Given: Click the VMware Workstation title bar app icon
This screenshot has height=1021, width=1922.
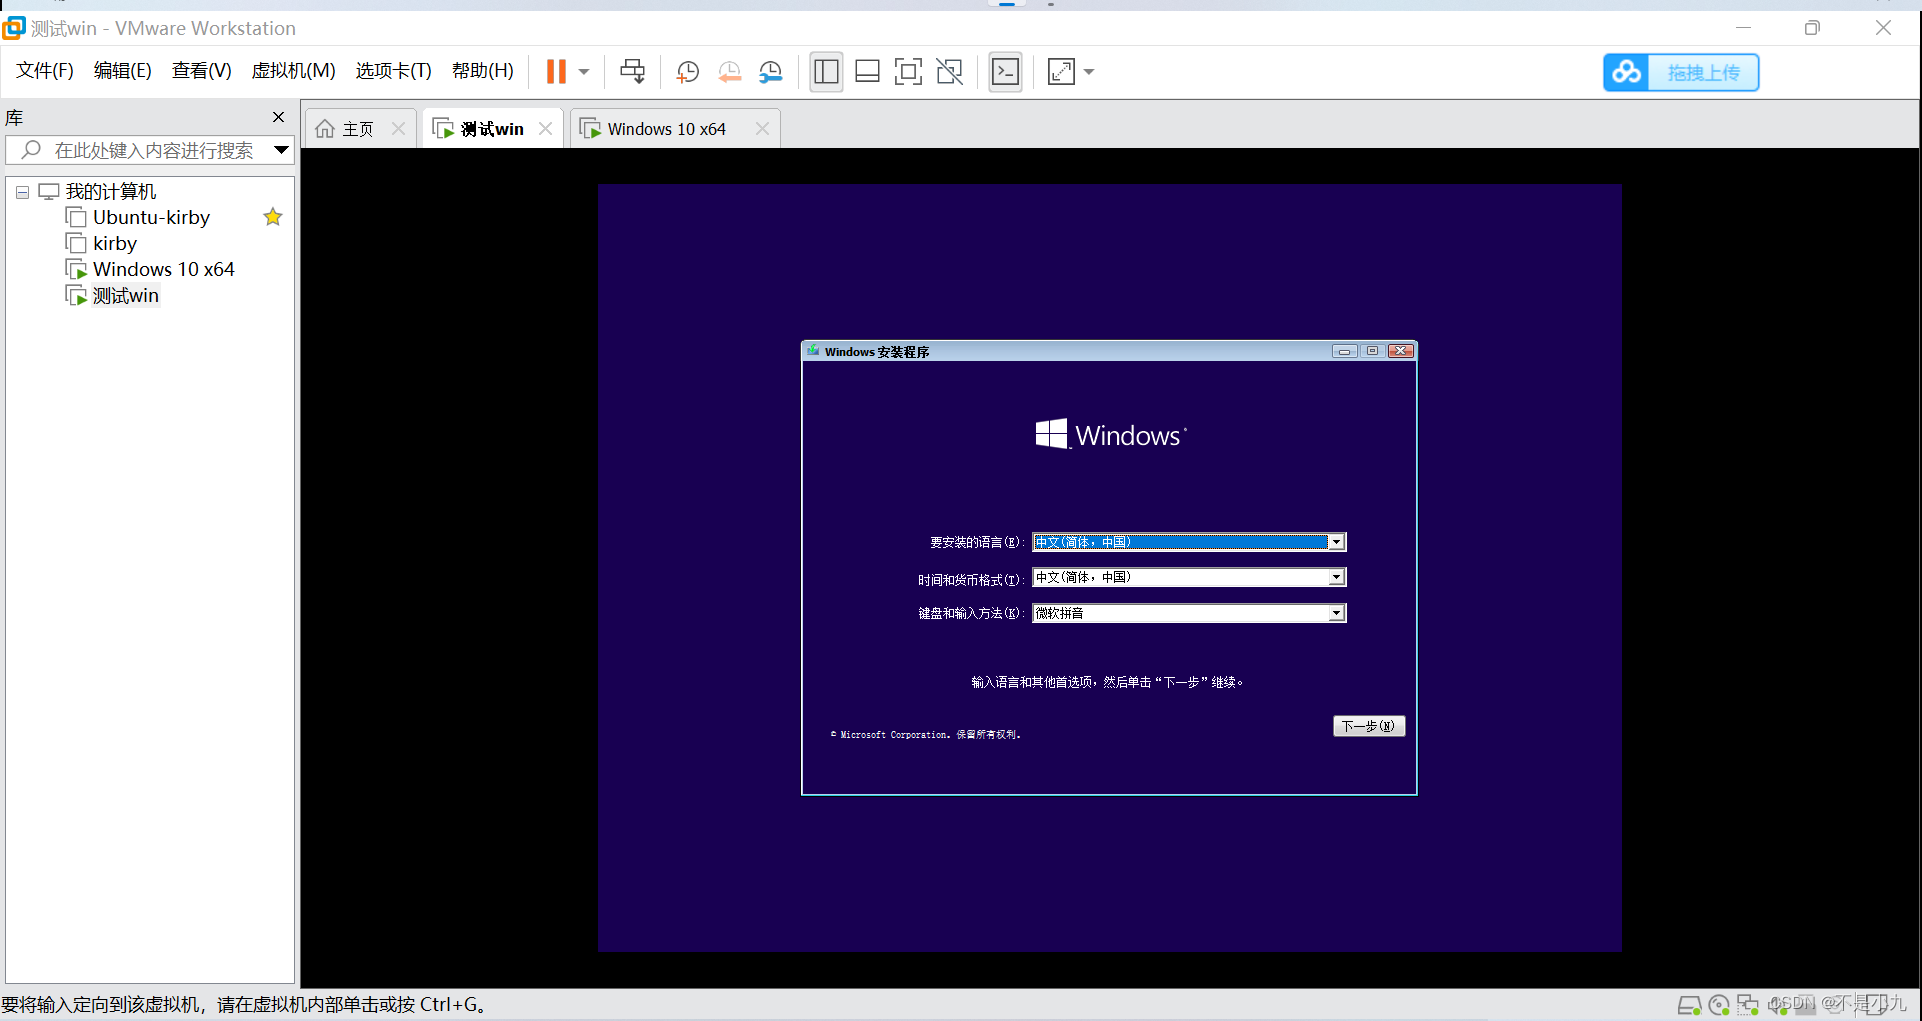Looking at the screenshot, I should pyautogui.click(x=14, y=28).
